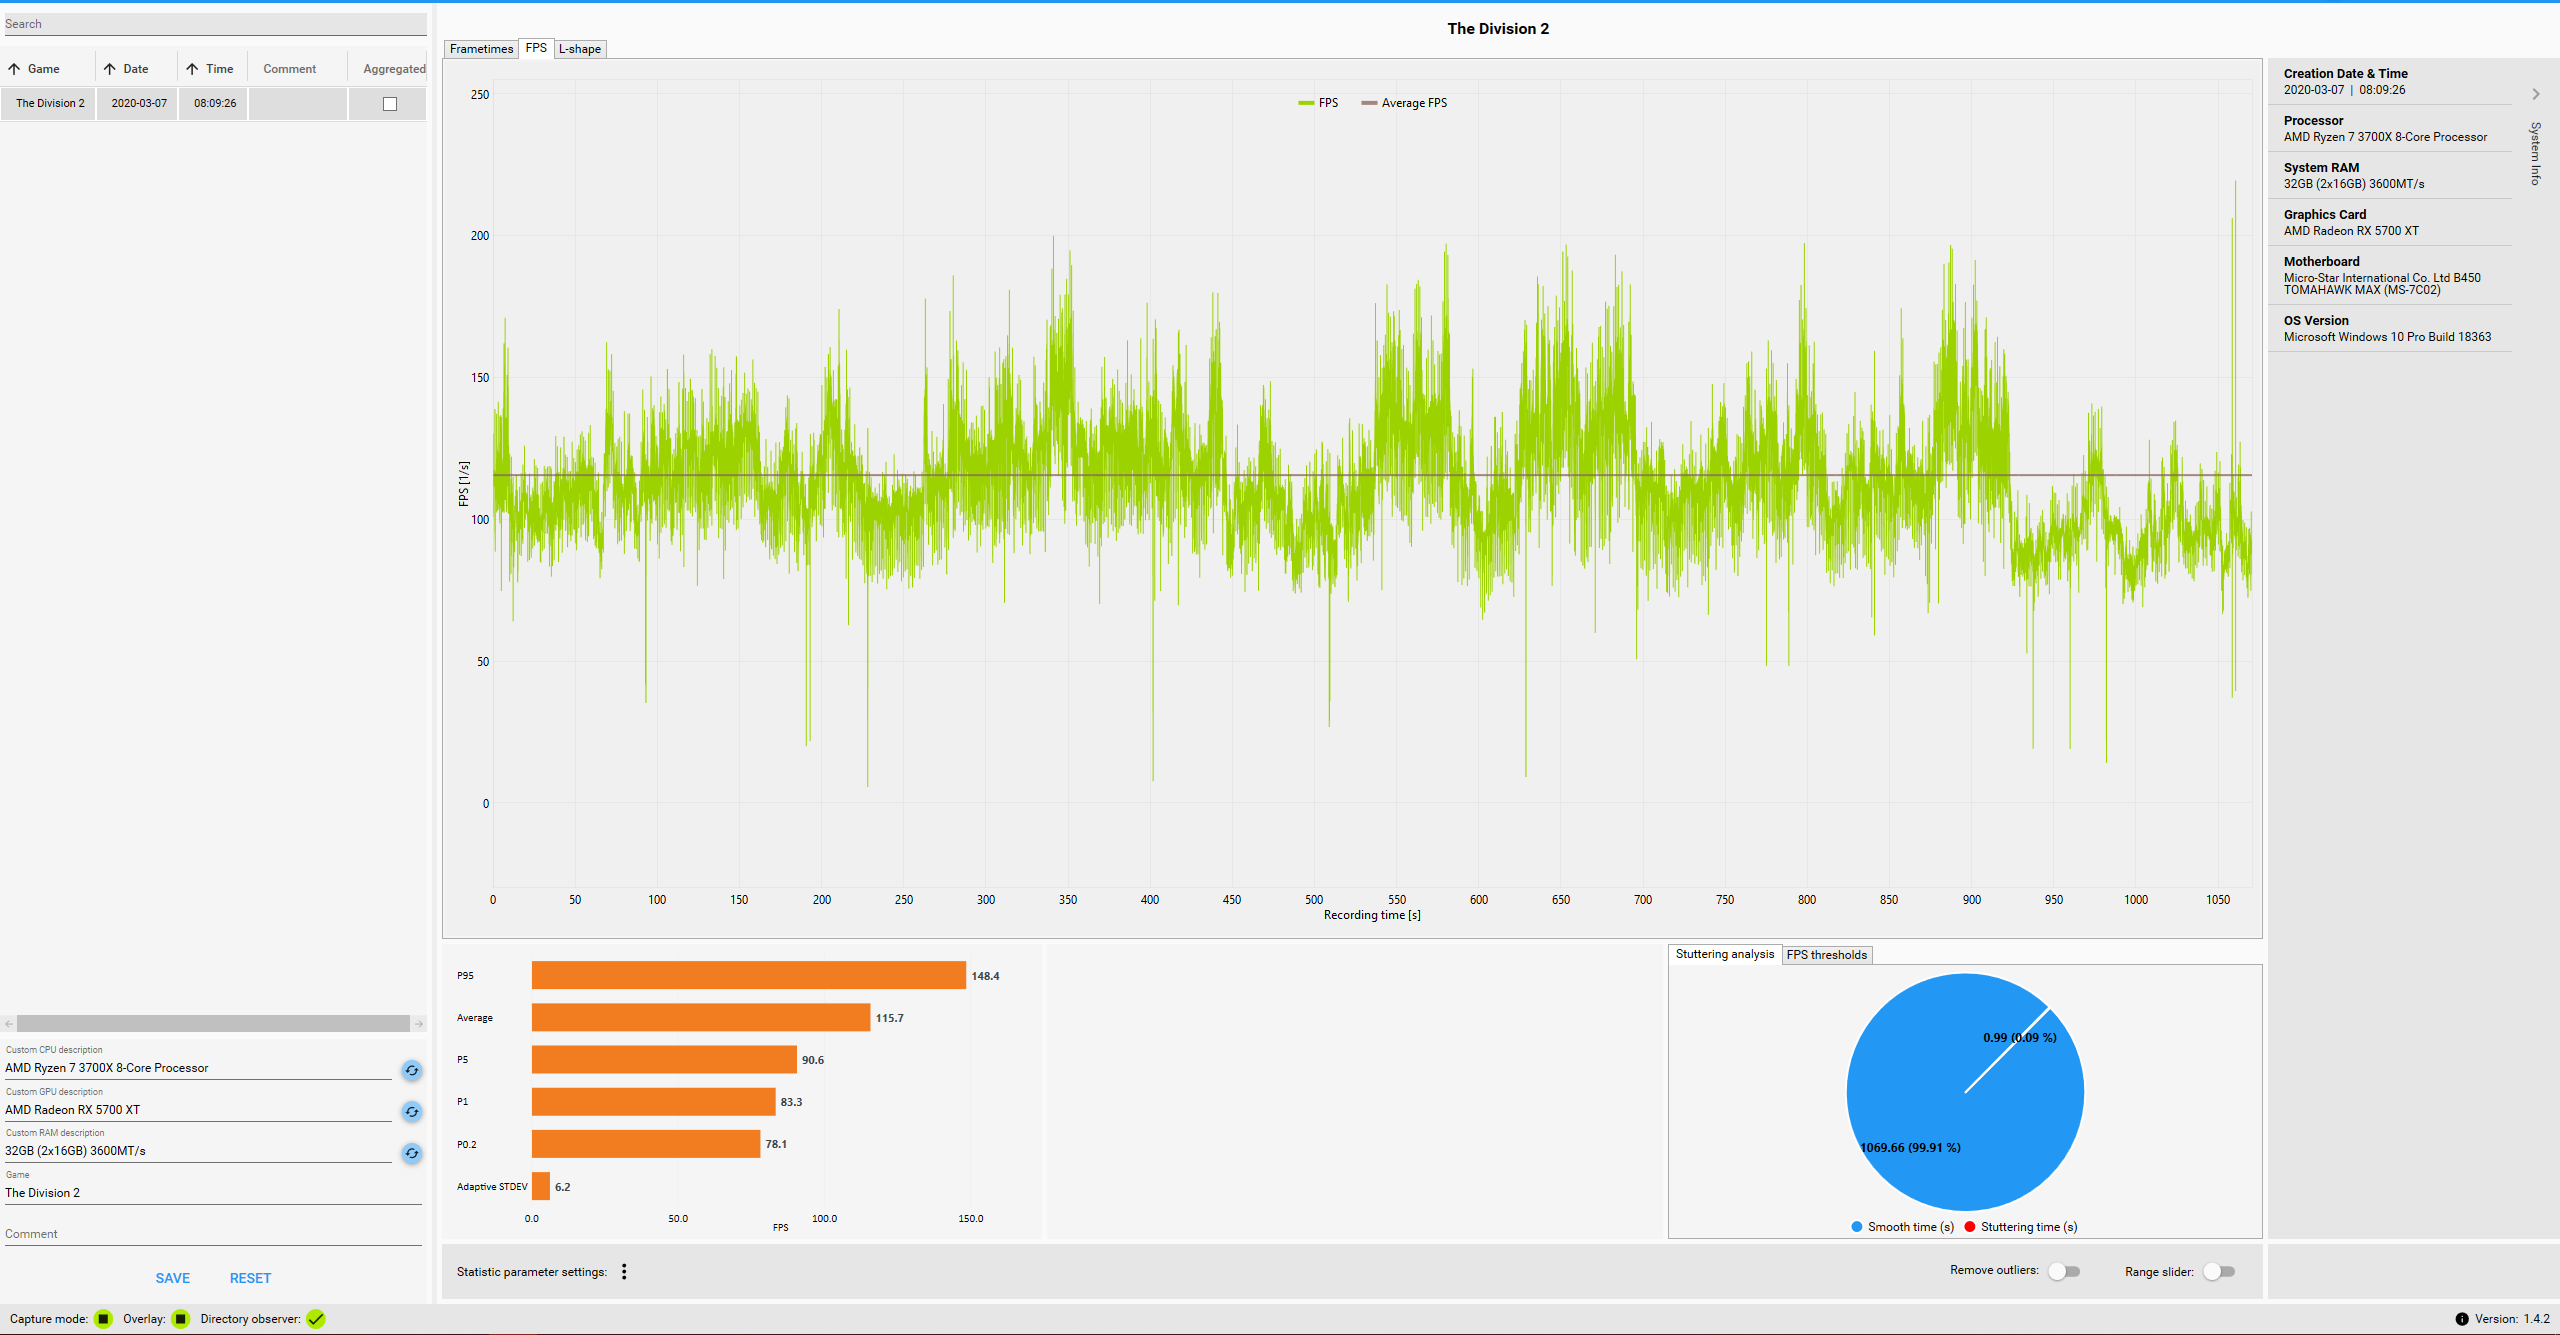
Task: Click the custom RAM description refresh icon
Action: point(411,1153)
